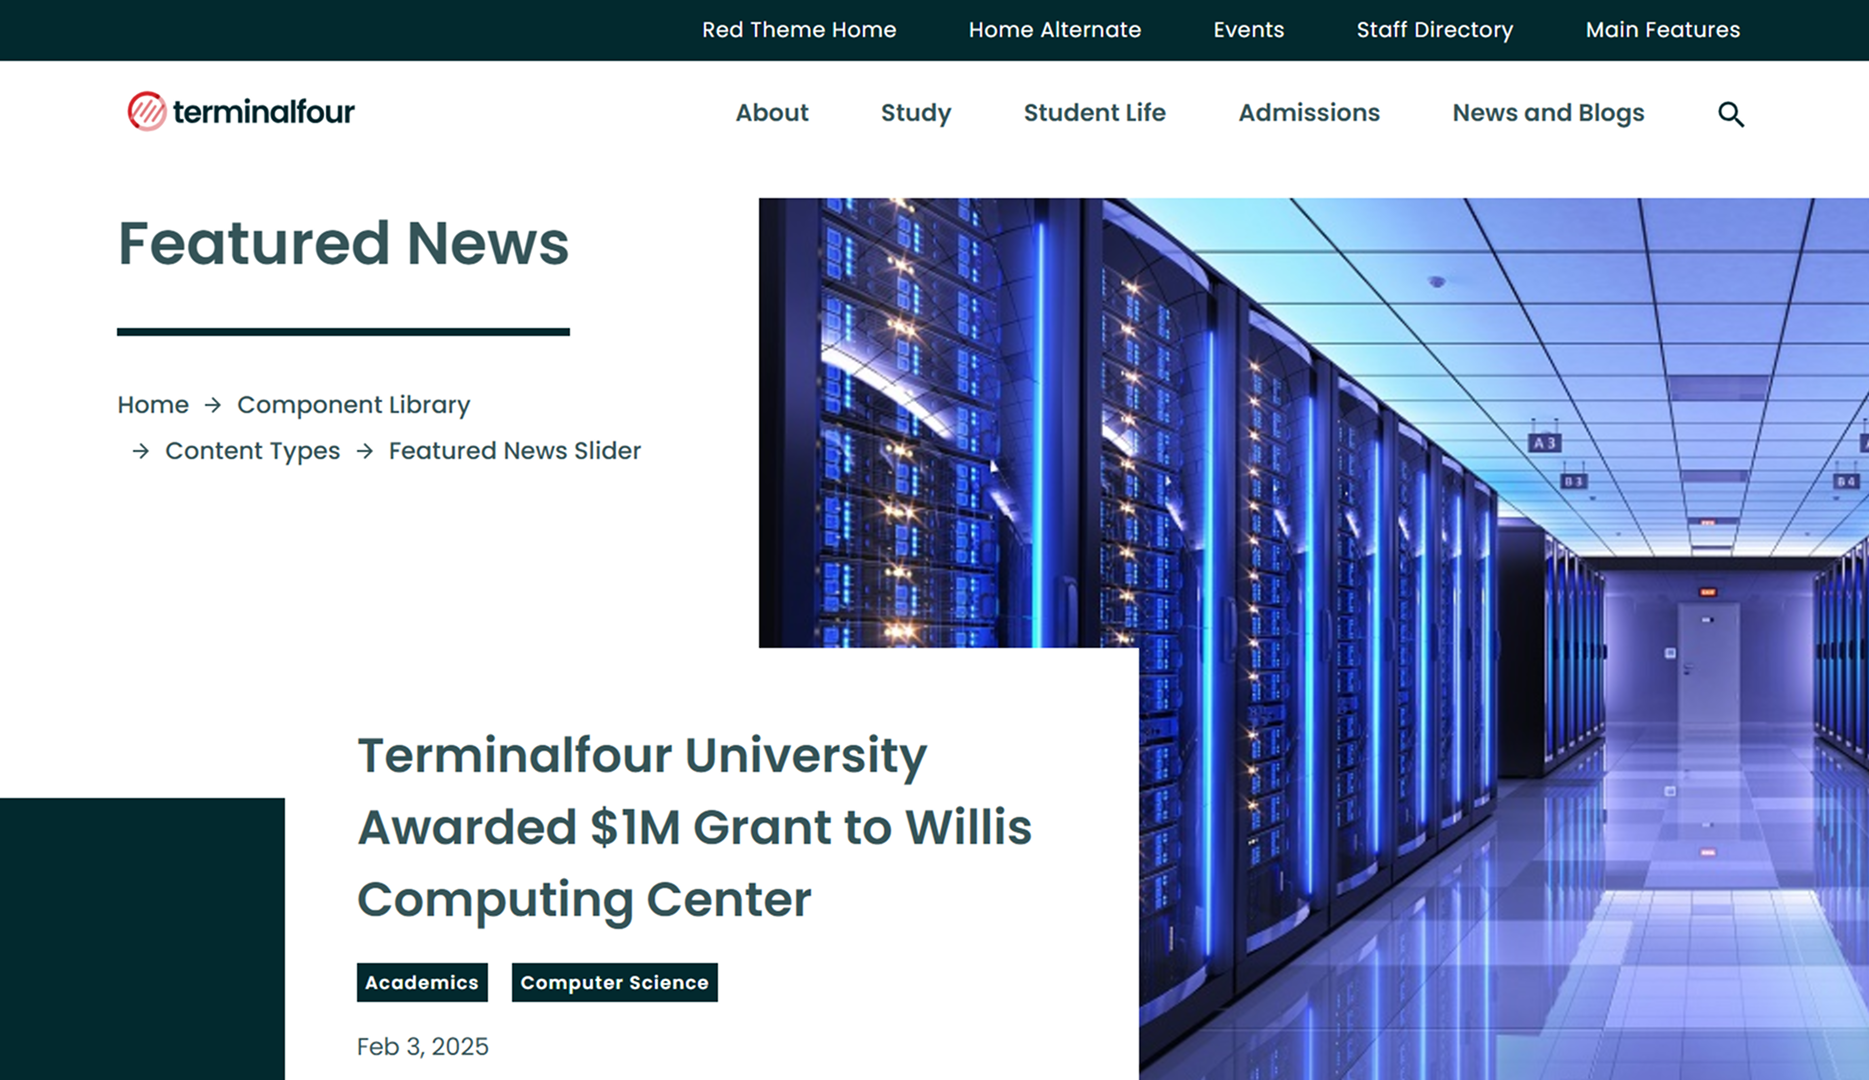Click the arrow after Home breadcrumb
This screenshot has width=1869, height=1080.
click(x=212, y=405)
